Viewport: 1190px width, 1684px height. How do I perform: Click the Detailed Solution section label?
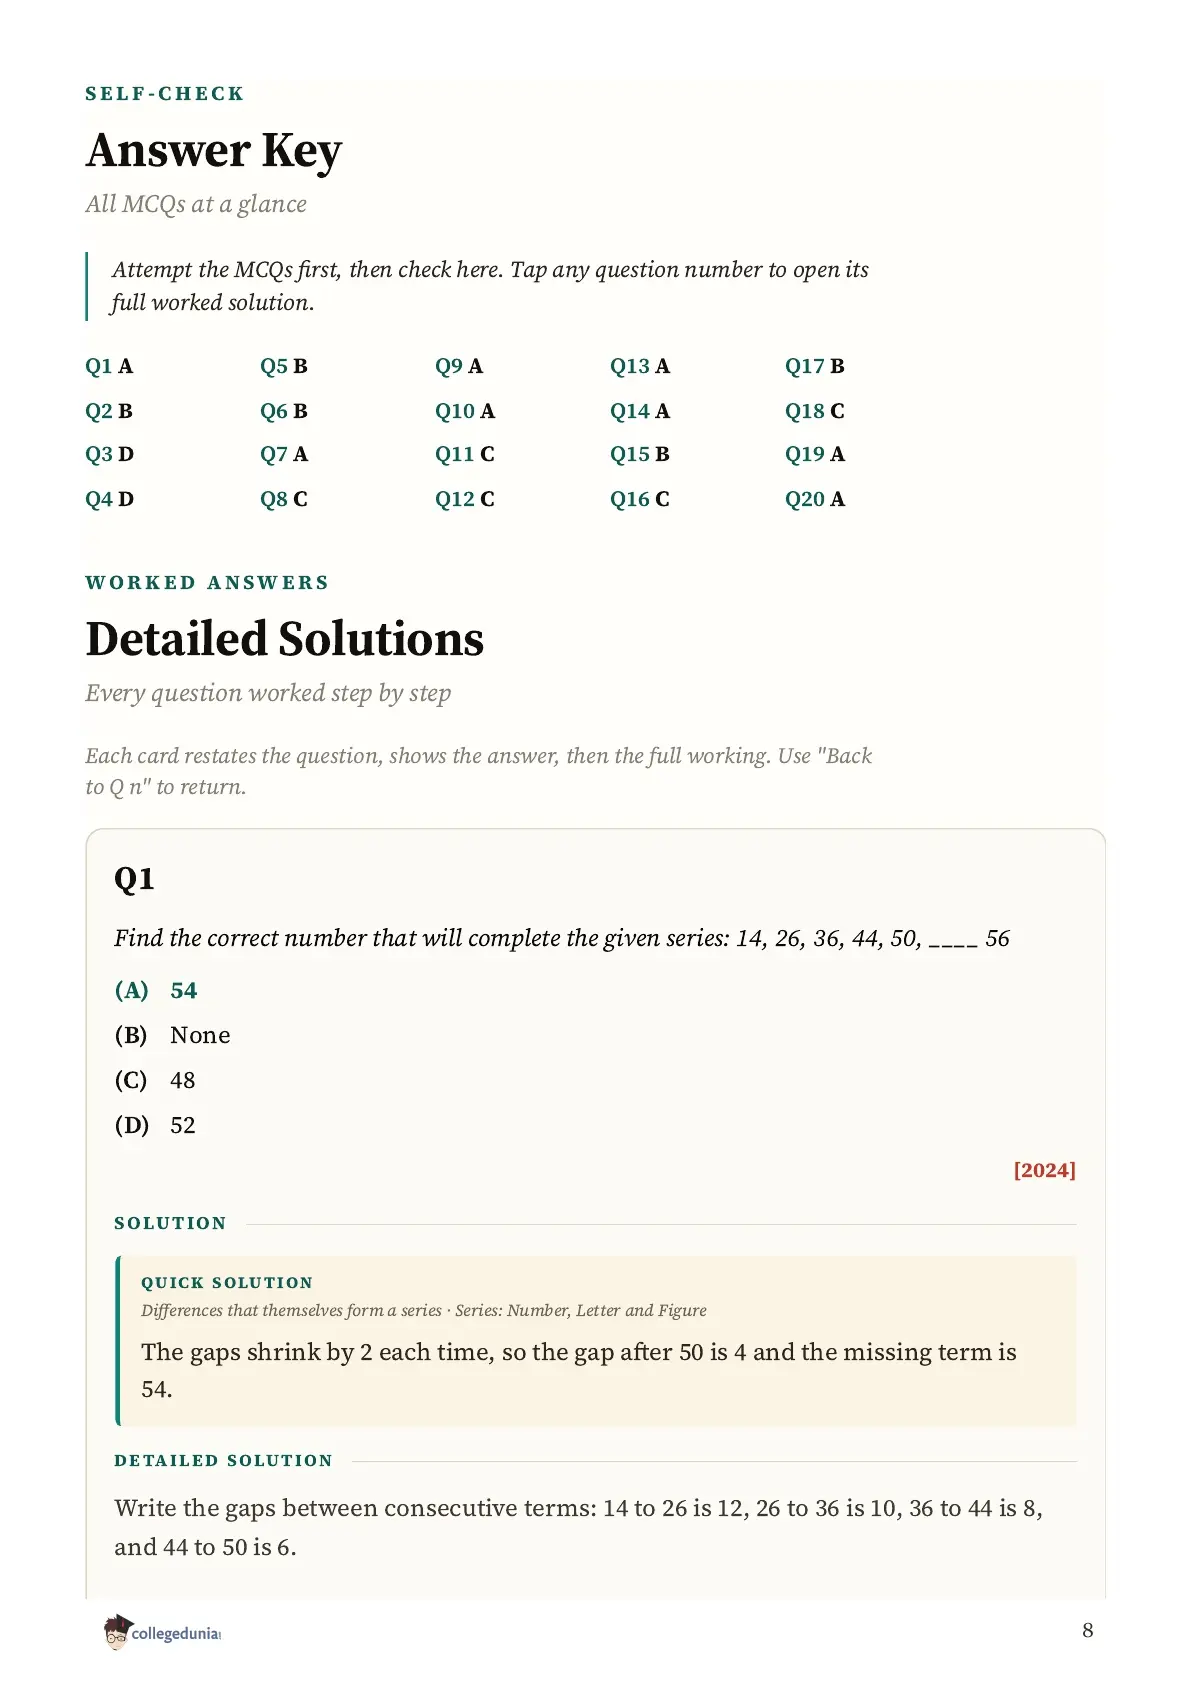223,1461
